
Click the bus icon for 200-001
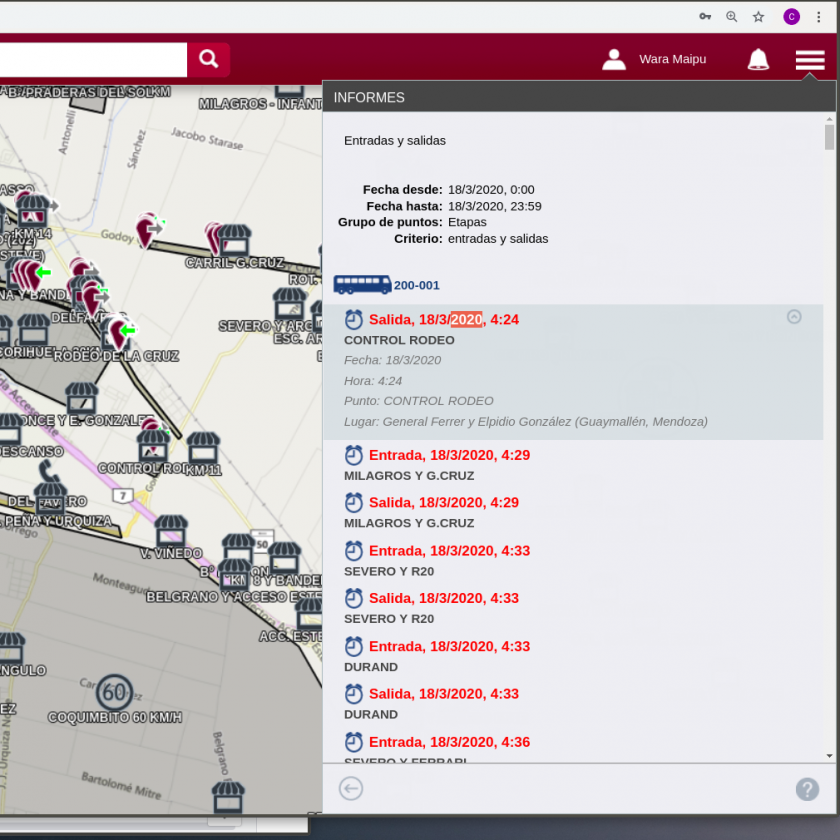coord(362,285)
